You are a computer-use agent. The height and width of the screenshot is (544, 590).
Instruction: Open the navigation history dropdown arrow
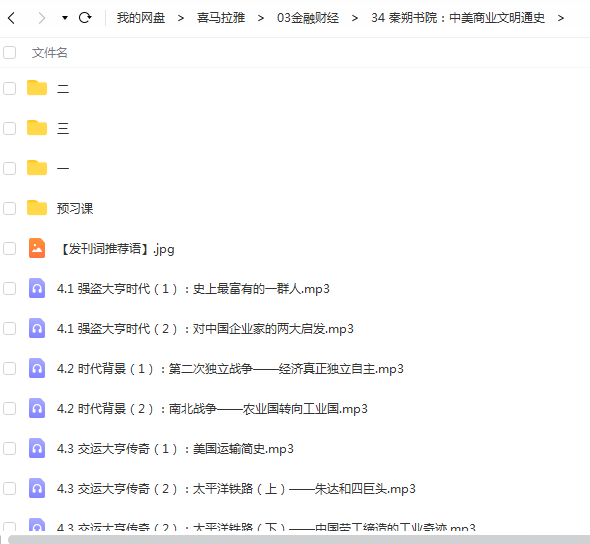pyautogui.click(x=65, y=18)
